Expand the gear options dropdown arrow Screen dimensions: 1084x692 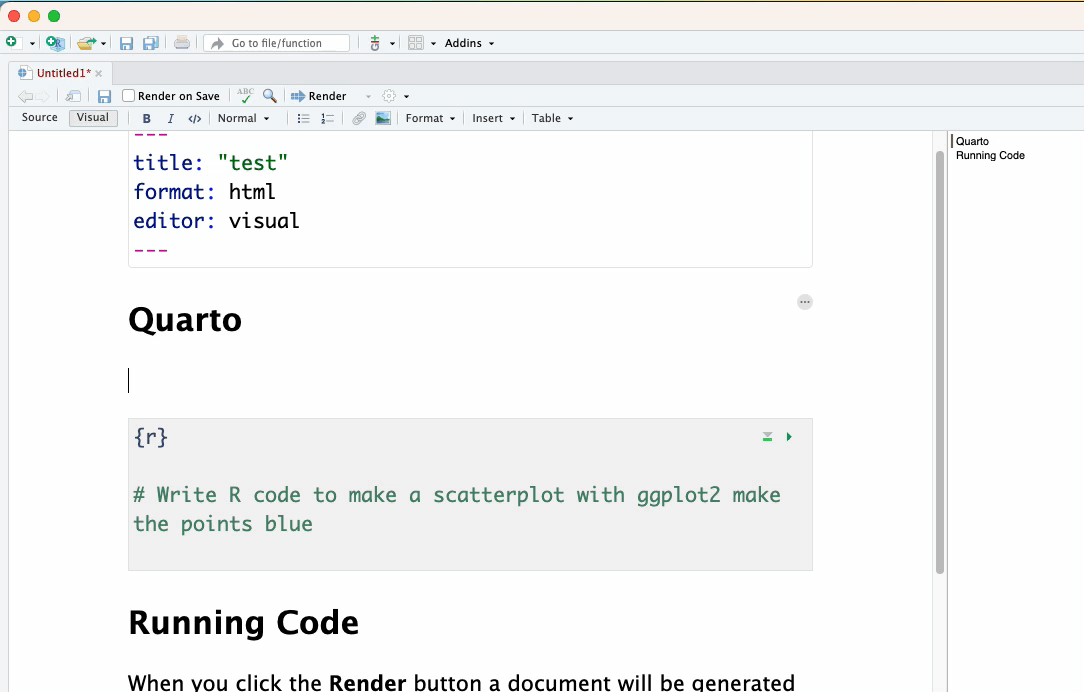[x=406, y=96]
